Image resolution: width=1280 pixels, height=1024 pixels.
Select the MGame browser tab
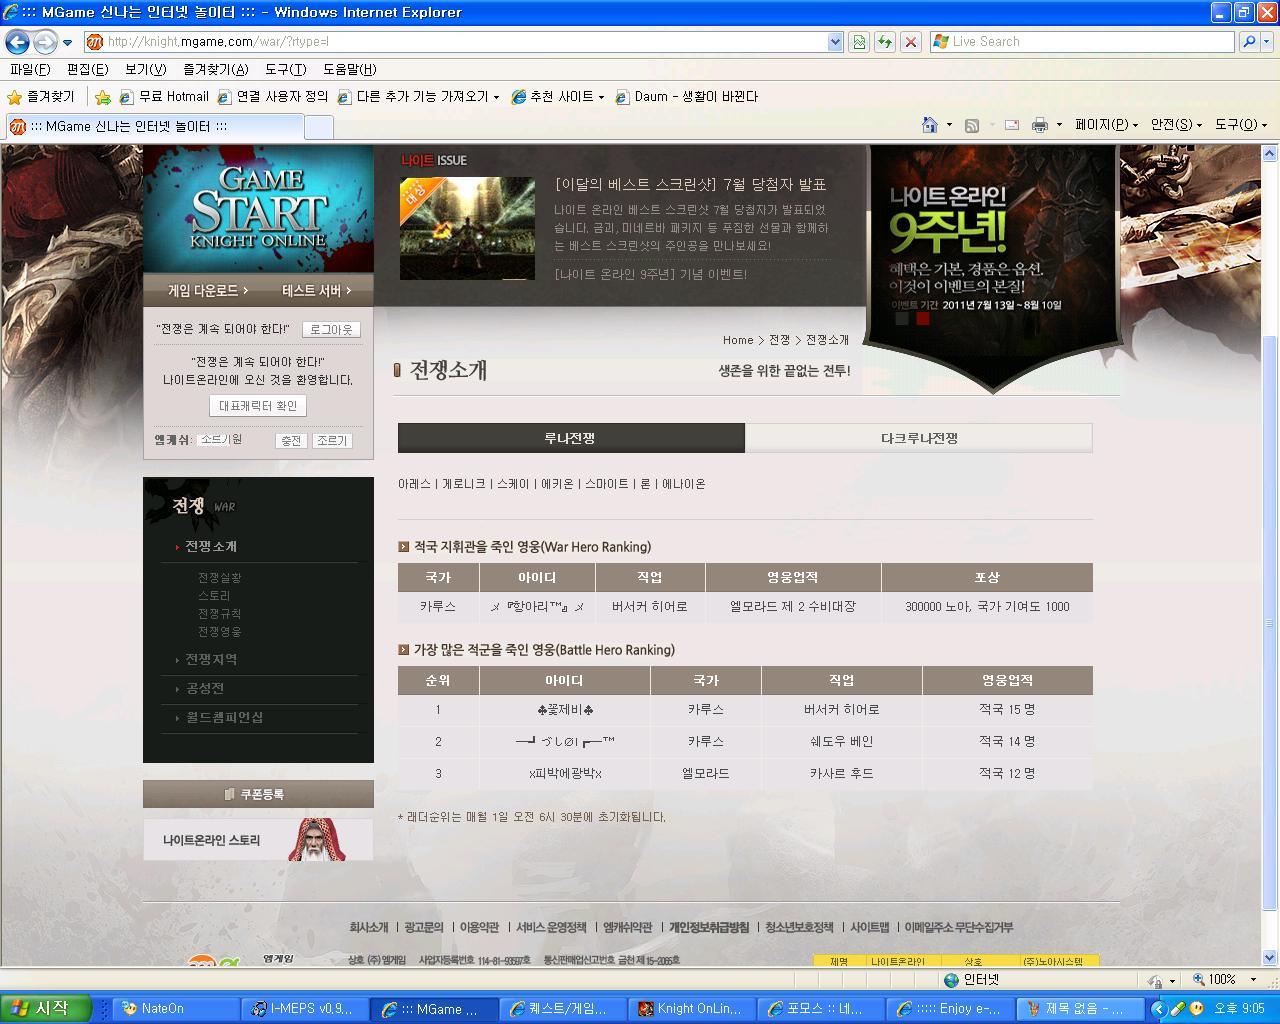153,126
